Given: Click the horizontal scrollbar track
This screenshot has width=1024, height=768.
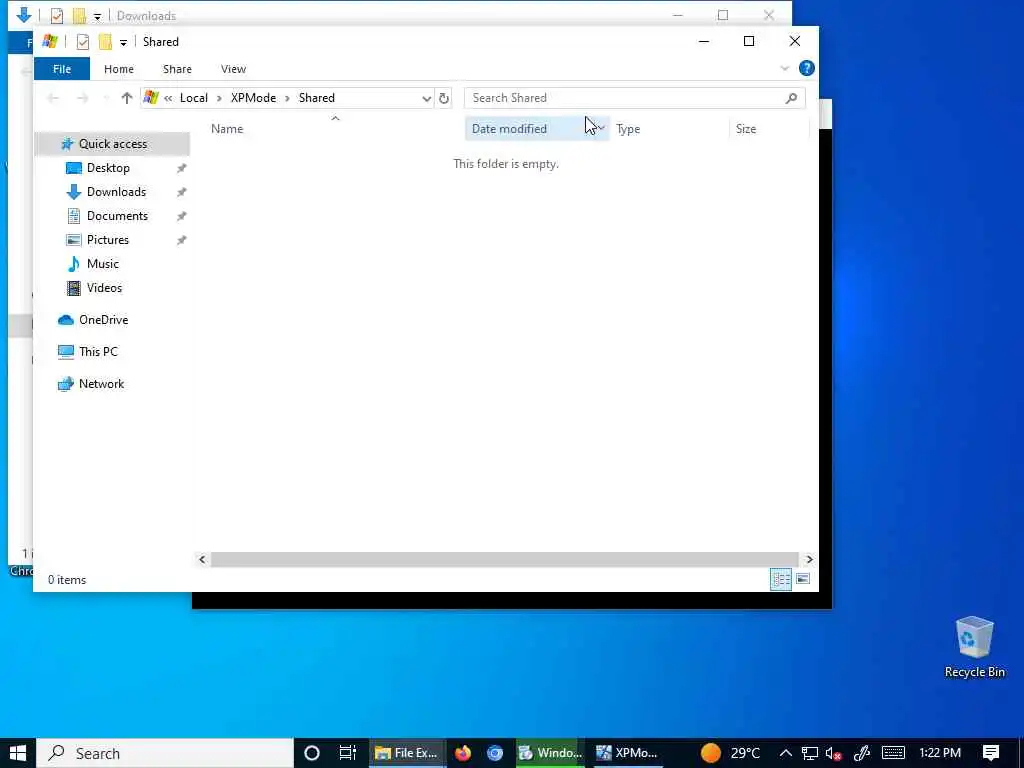Looking at the screenshot, I should tap(504, 560).
